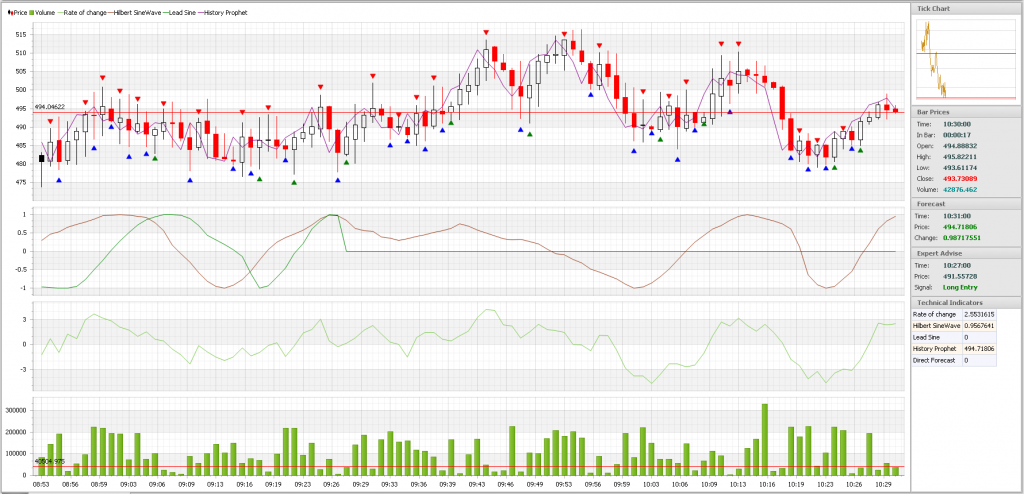Collapse the Tick Chart panel header
Viewport: 1024px width, 494px height.
(967, 8)
